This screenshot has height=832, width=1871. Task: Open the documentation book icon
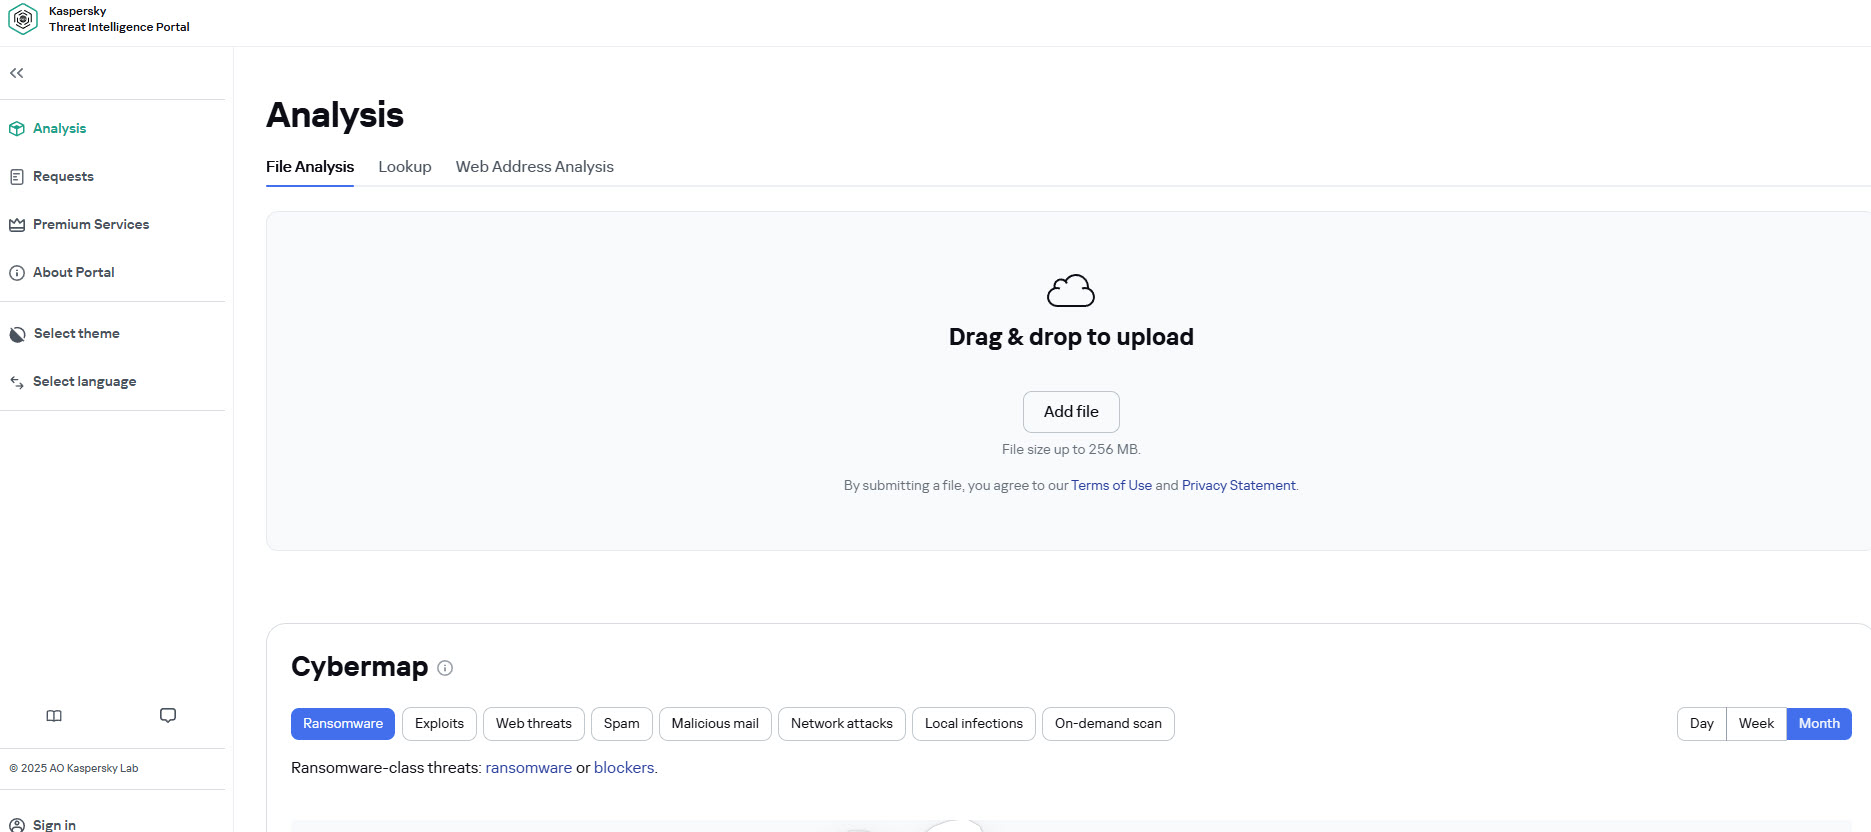point(54,716)
